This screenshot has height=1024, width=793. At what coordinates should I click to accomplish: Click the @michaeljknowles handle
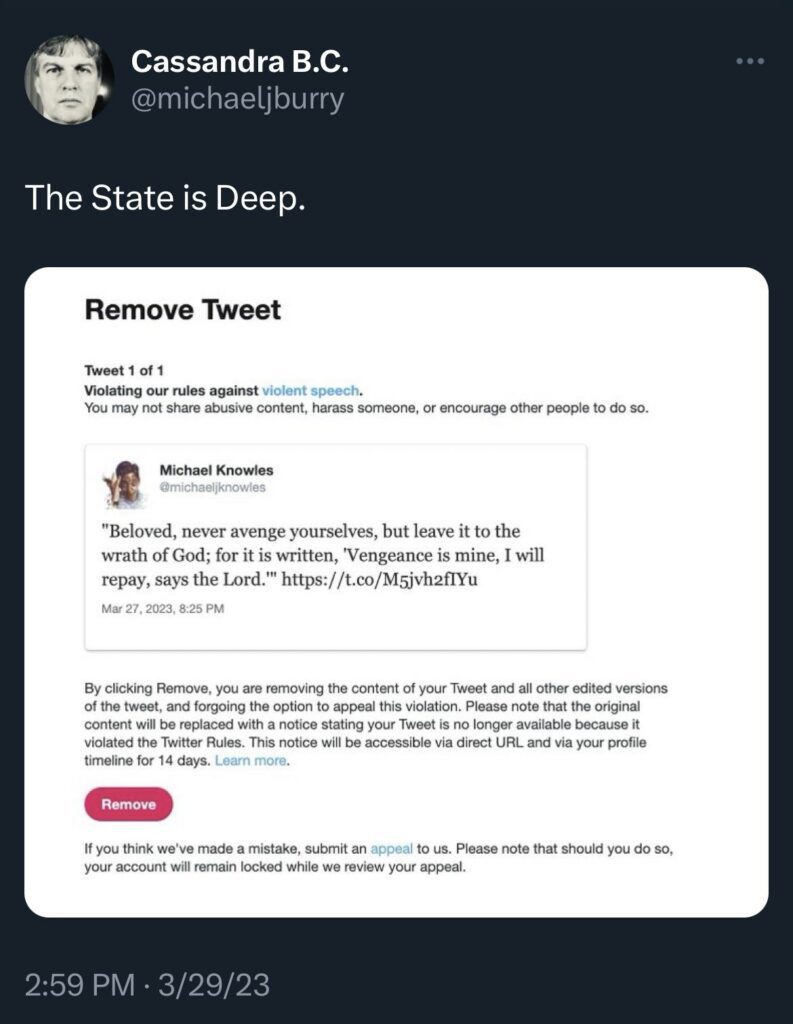pos(213,487)
